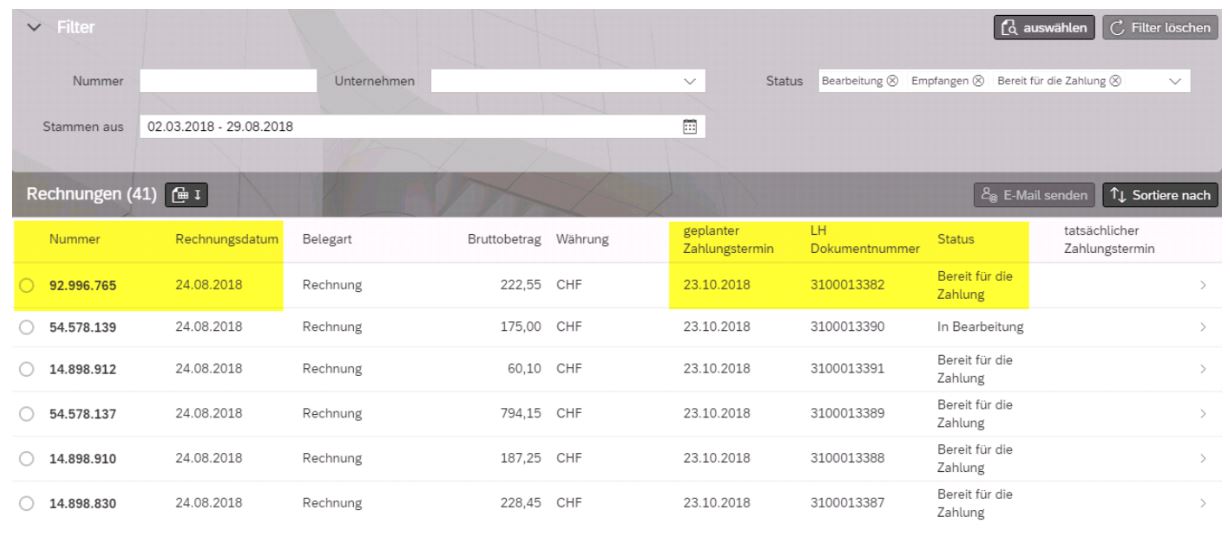Click the export icon beside Rechnungen (41)
Viewport: 1230px width, 555px height.
(187, 193)
